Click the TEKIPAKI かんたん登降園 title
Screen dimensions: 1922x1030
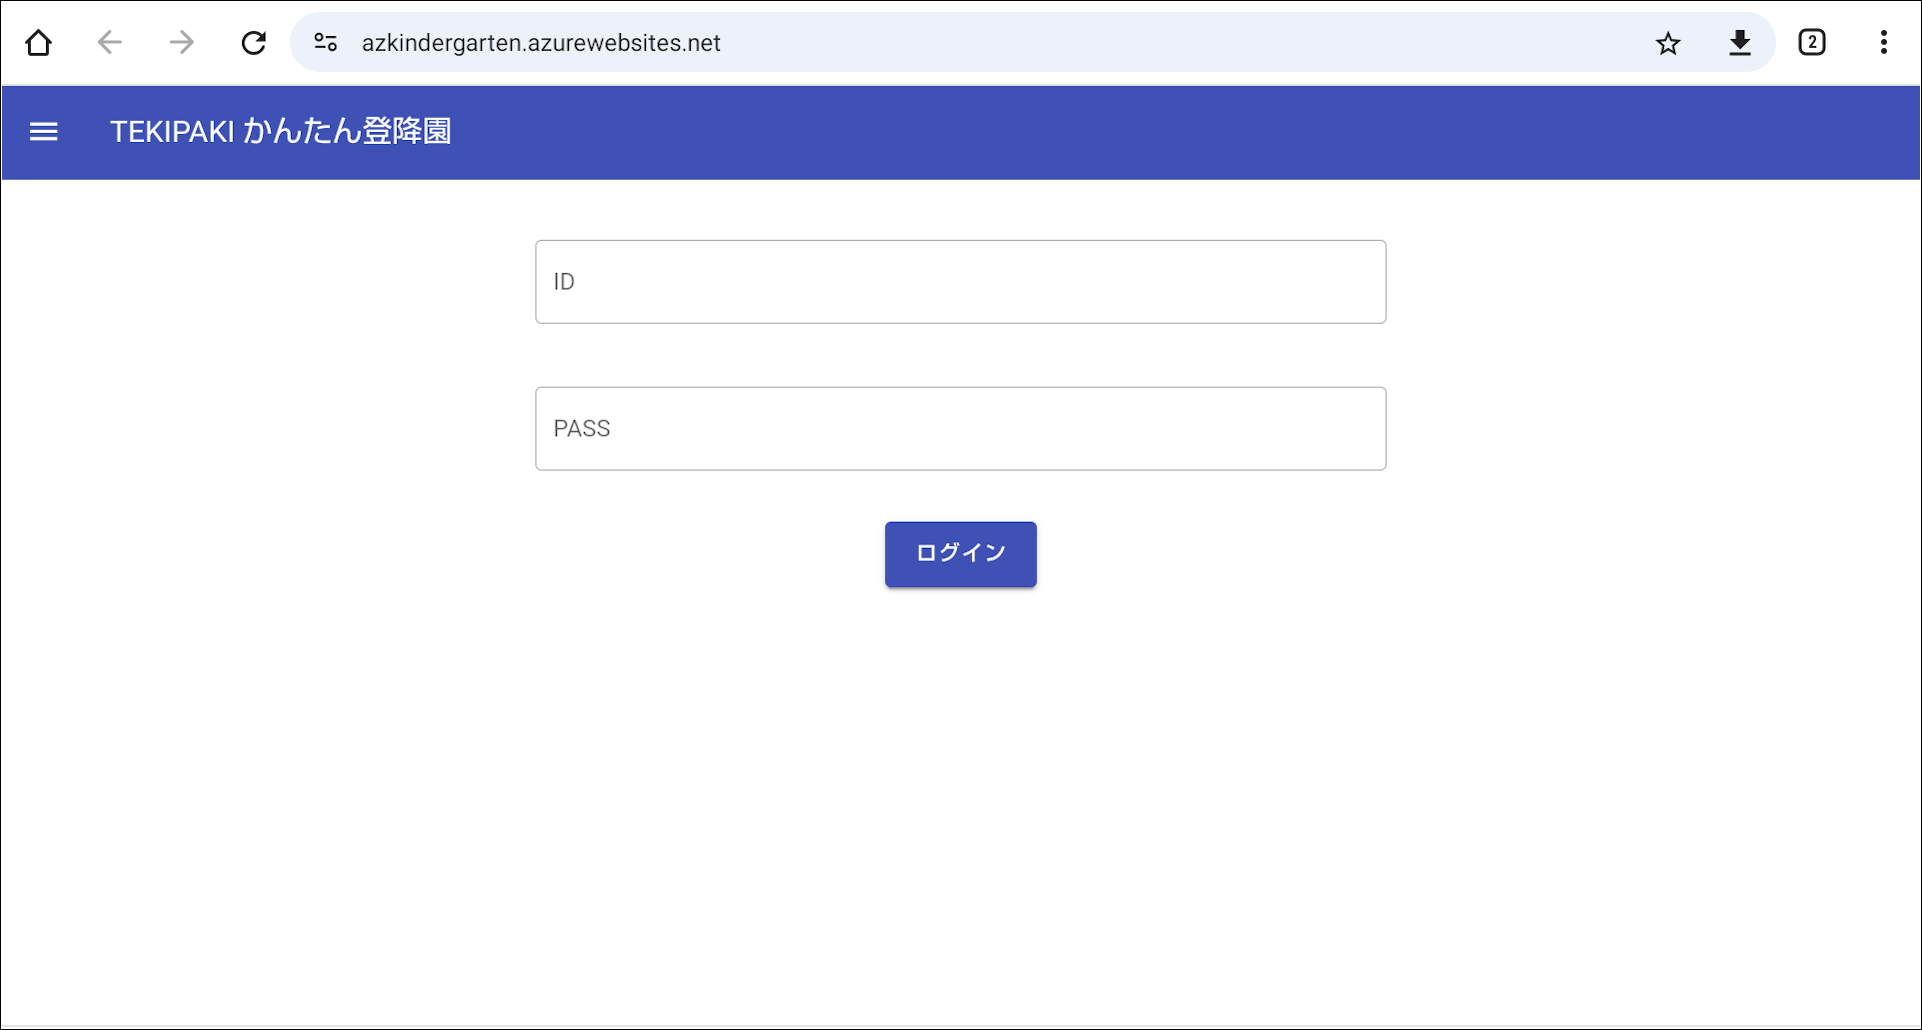[x=281, y=132]
